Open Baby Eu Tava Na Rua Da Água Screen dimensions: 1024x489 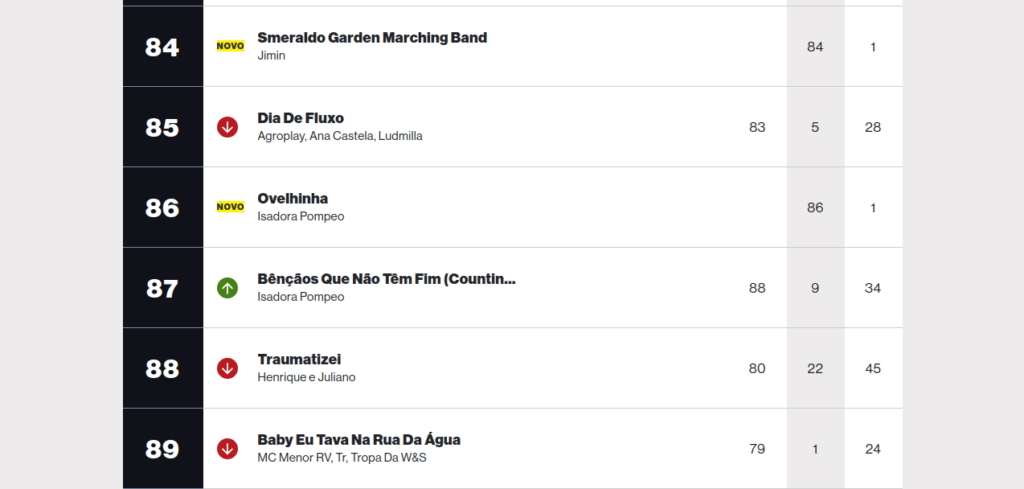pos(359,440)
